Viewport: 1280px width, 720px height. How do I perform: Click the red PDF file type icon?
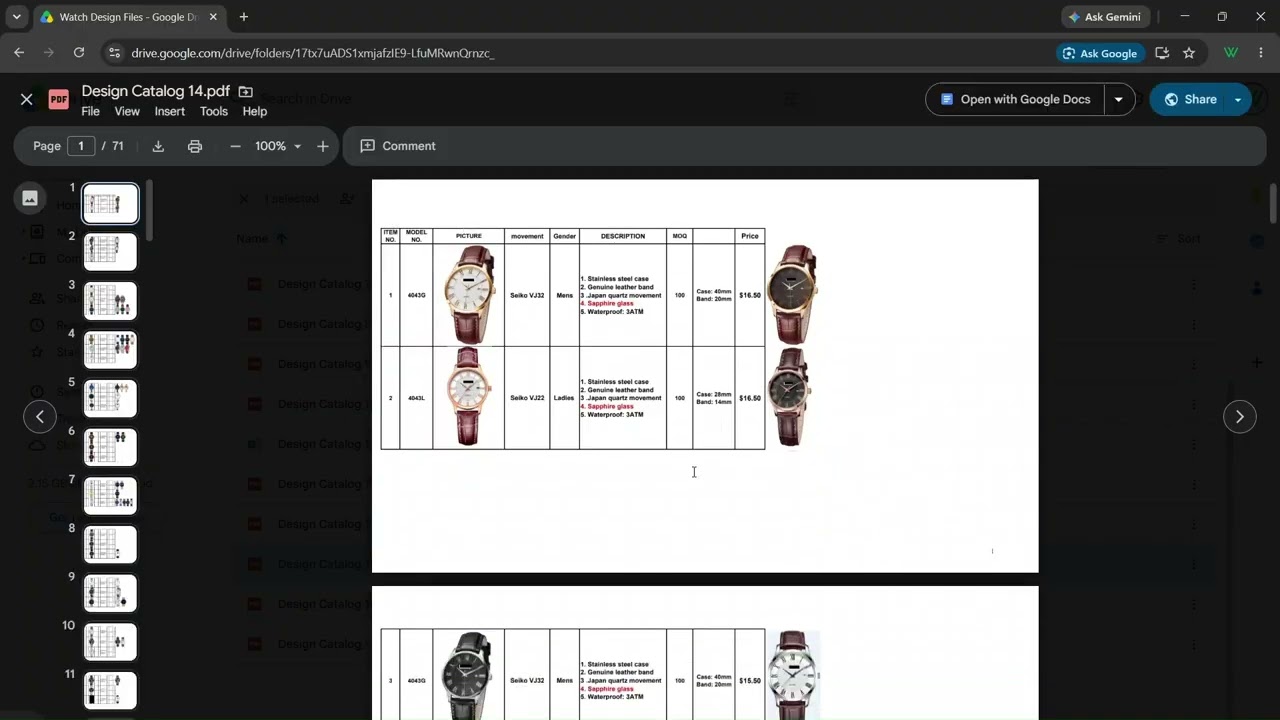(59, 99)
